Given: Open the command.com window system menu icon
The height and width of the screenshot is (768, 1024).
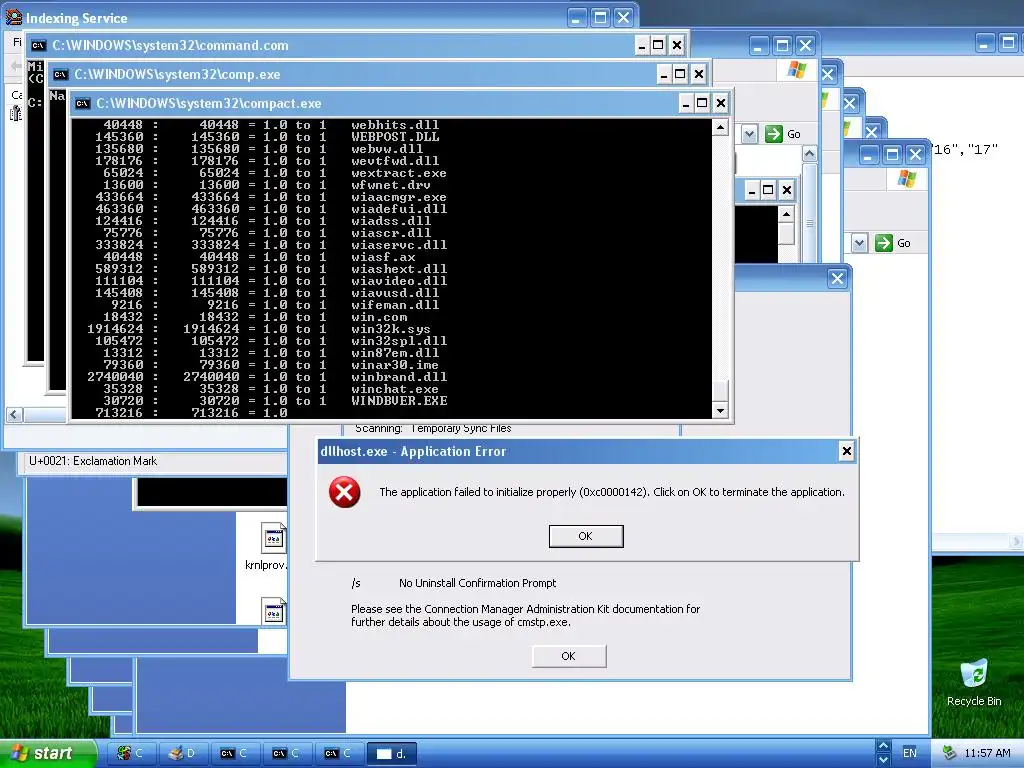Looking at the screenshot, I should pos(39,45).
